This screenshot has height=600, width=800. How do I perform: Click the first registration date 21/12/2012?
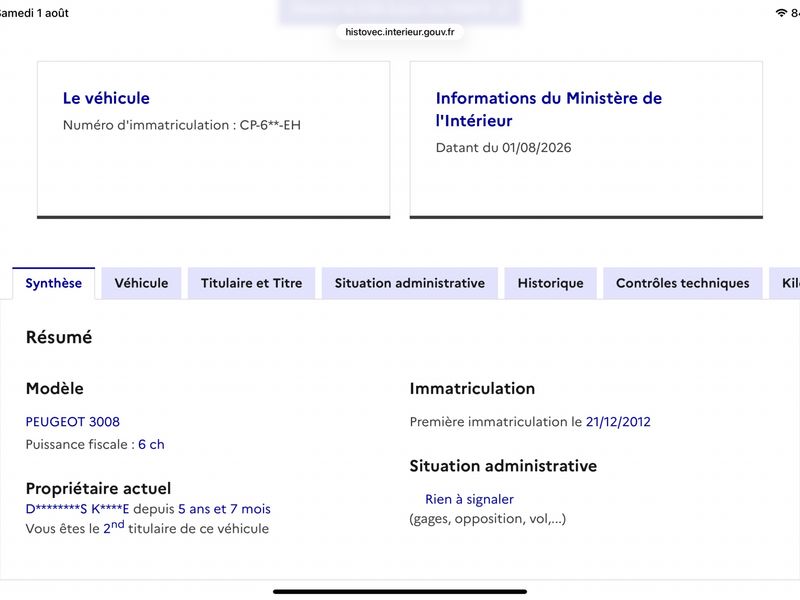pyautogui.click(x=618, y=422)
